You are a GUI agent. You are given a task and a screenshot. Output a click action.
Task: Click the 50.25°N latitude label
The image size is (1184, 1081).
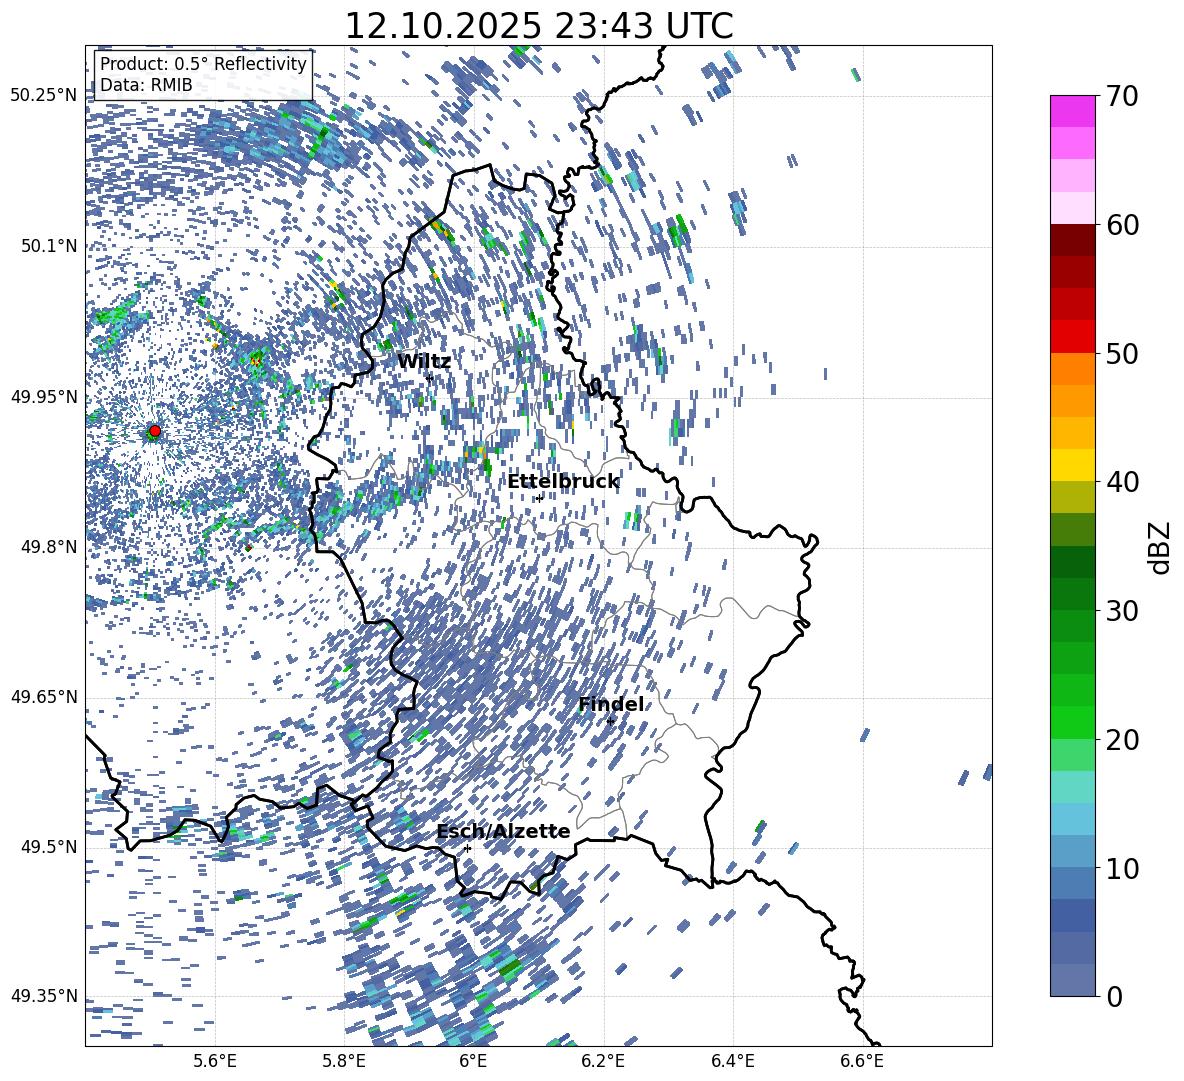click(44, 96)
